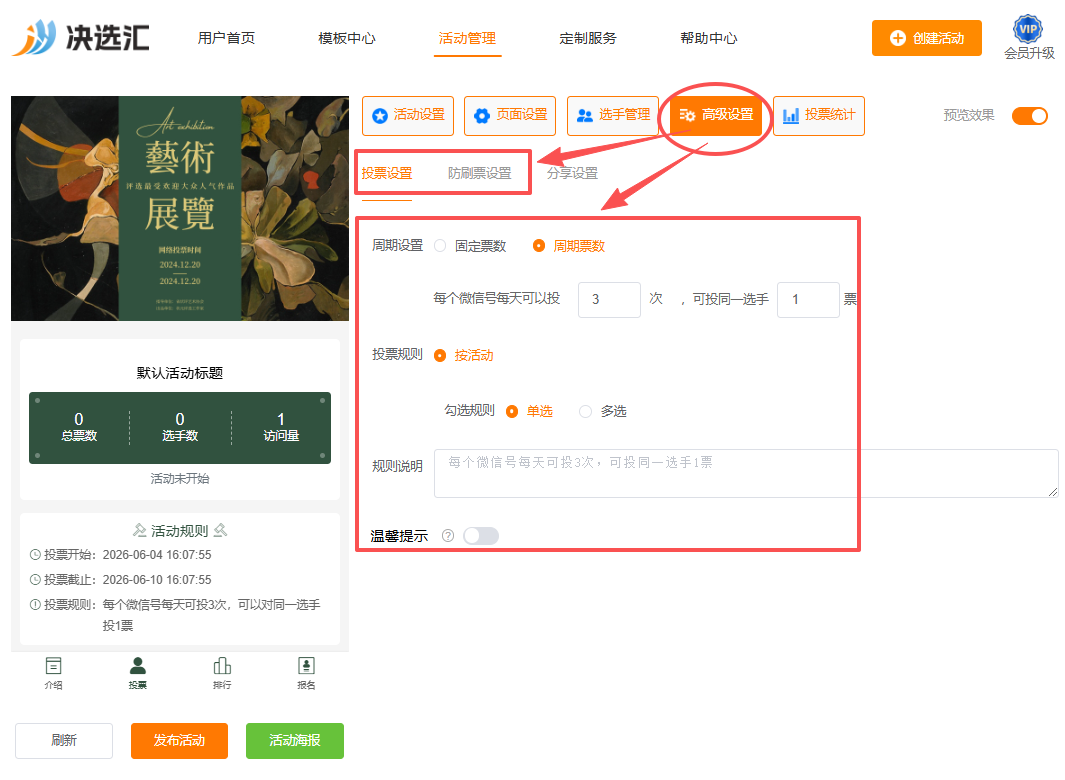Click the 创建活动 button
The height and width of the screenshot is (780, 1065).
coord(926,38)
